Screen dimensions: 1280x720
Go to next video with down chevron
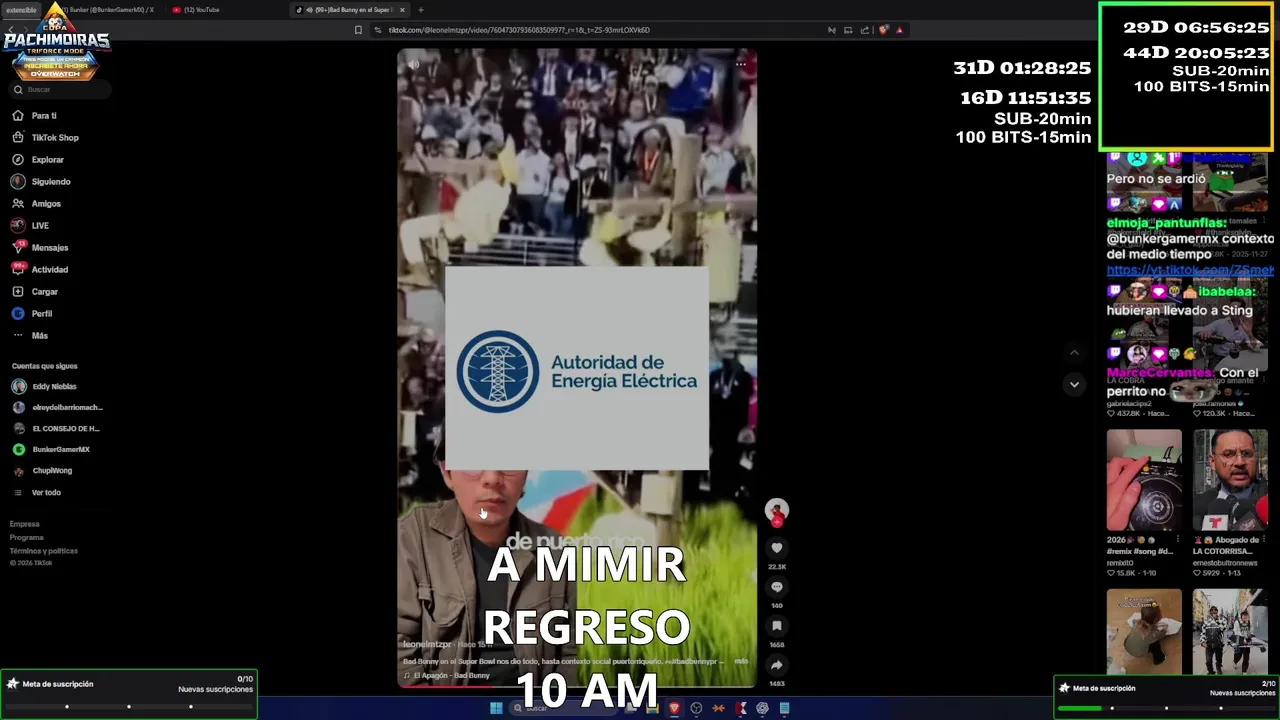click(1074, 384)
